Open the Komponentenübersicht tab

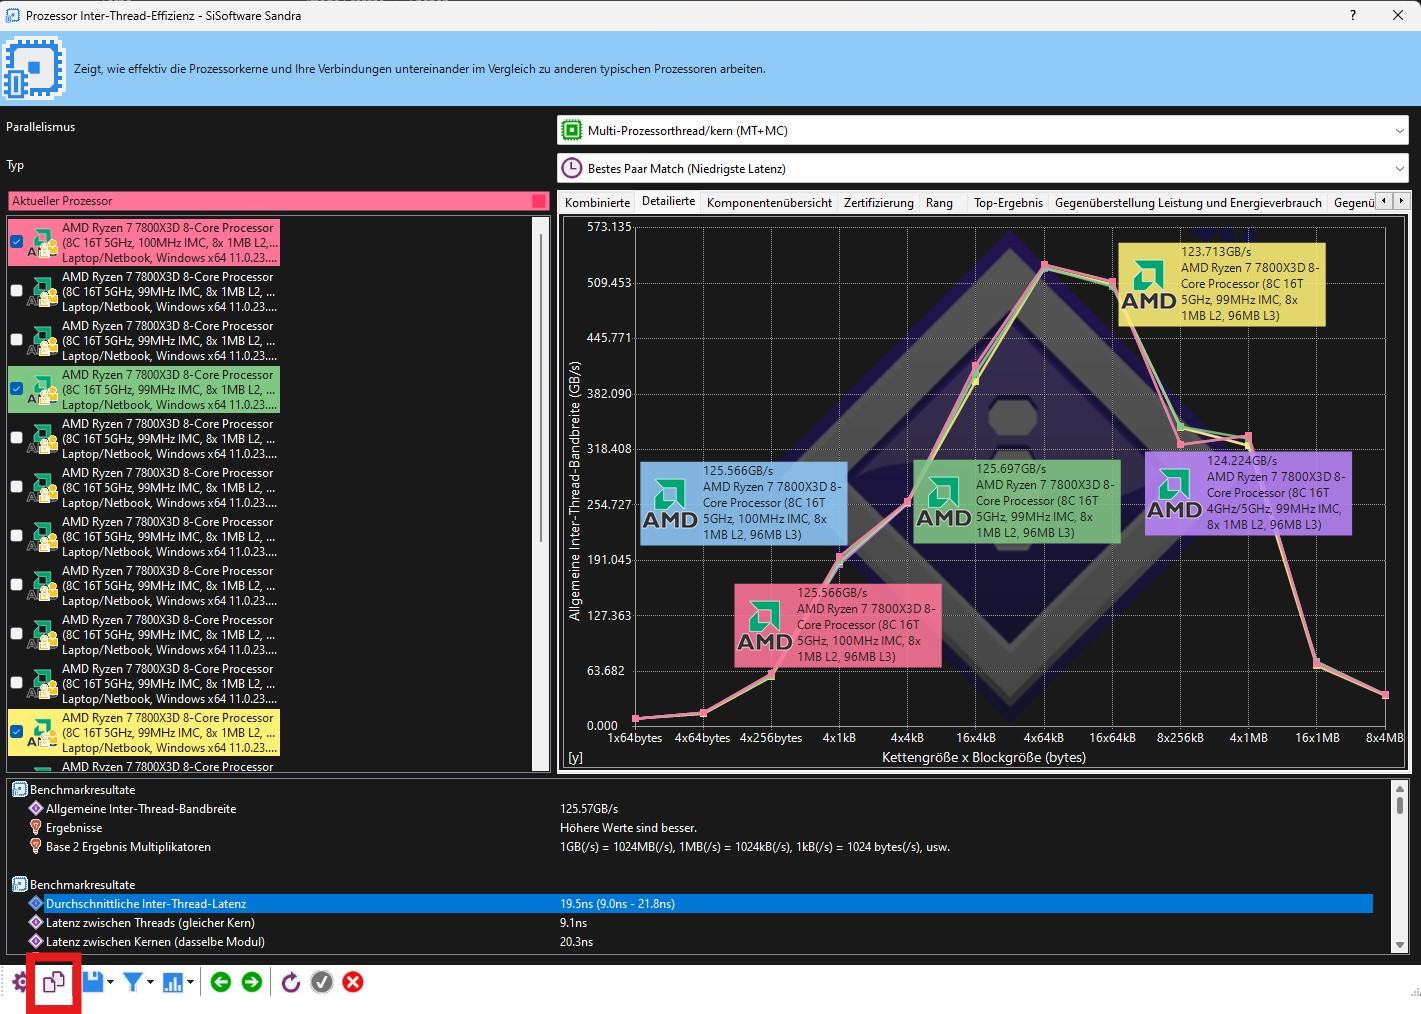769,202
